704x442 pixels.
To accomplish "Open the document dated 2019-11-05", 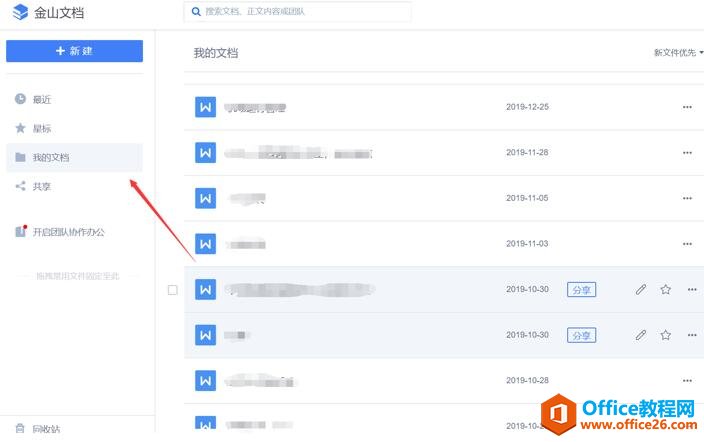I will (x=444, y=198).
